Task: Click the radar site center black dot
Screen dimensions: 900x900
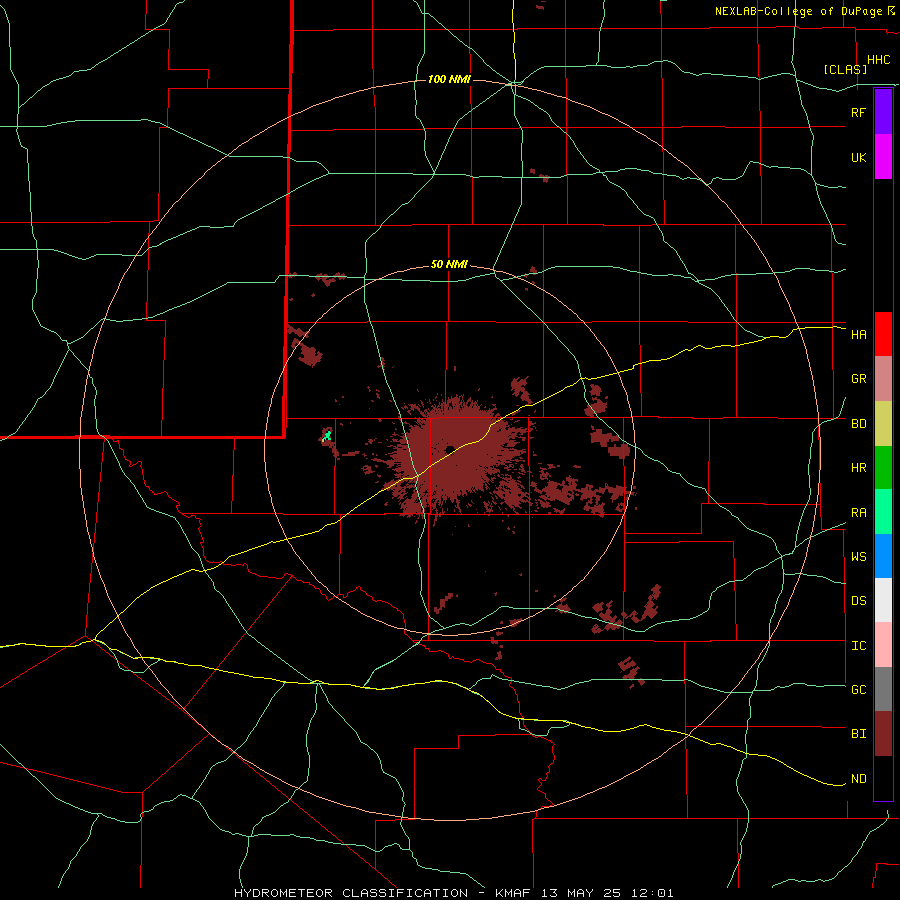Action: [x=450, y=449]
